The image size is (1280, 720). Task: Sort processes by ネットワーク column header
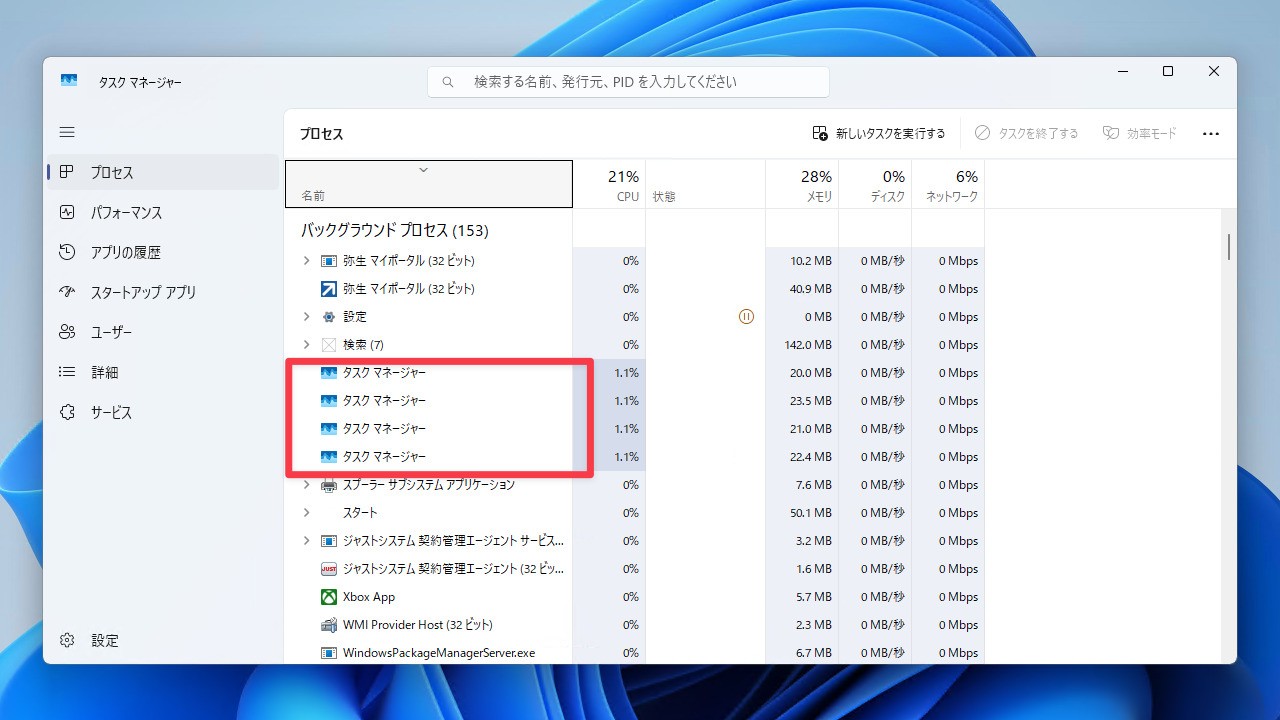pyautogui.click(x=948, y=184)
